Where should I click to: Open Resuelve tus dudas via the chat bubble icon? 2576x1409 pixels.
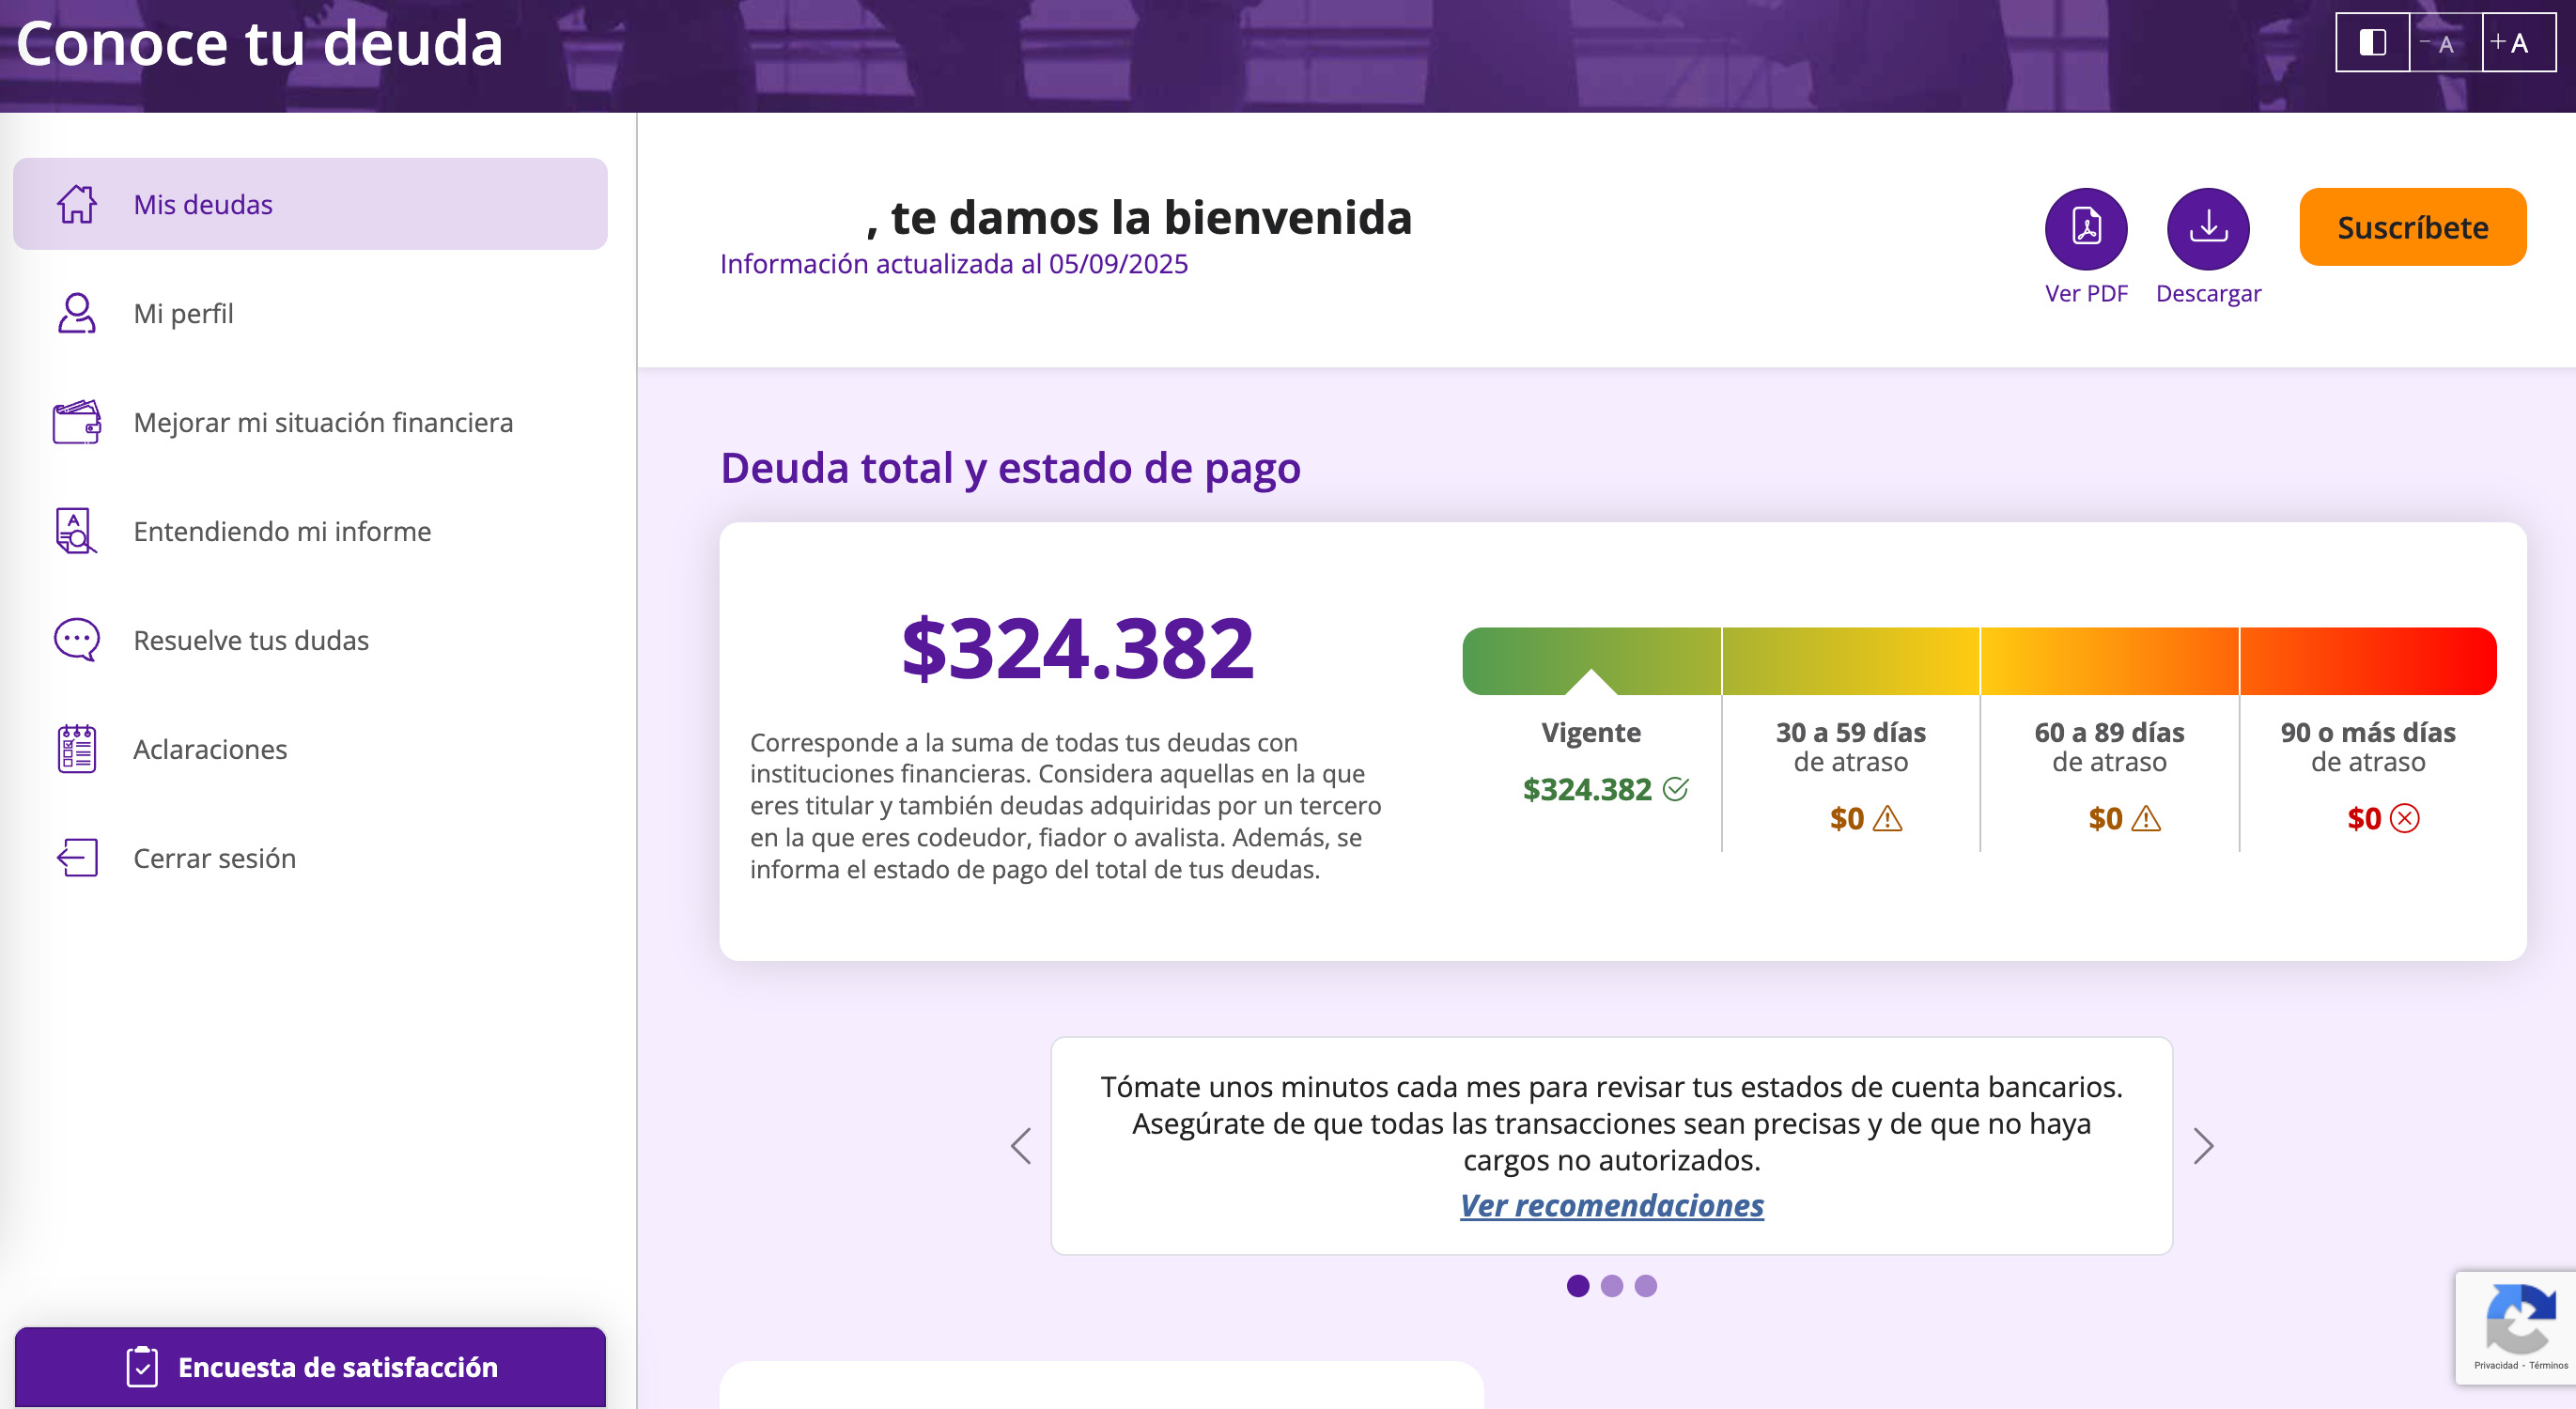click(75, 640)
